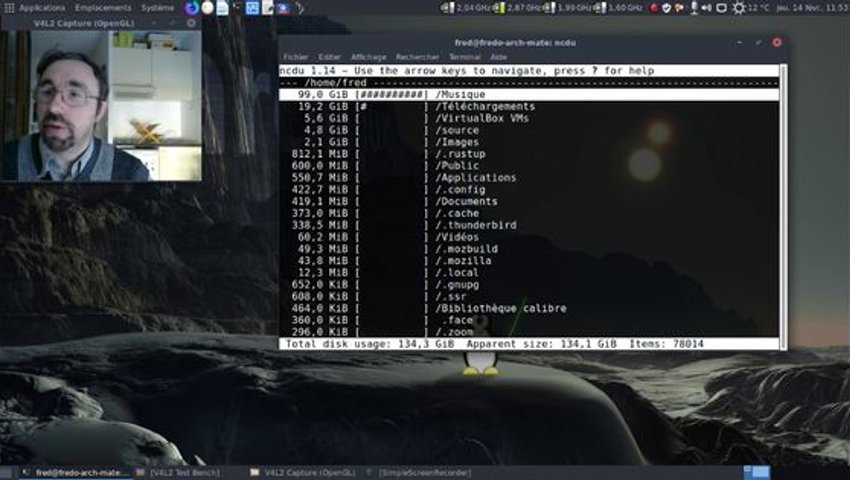Select the /.mozbuild row in ncdu
Viewport: 850px width, 480px height.
[529, 249]
